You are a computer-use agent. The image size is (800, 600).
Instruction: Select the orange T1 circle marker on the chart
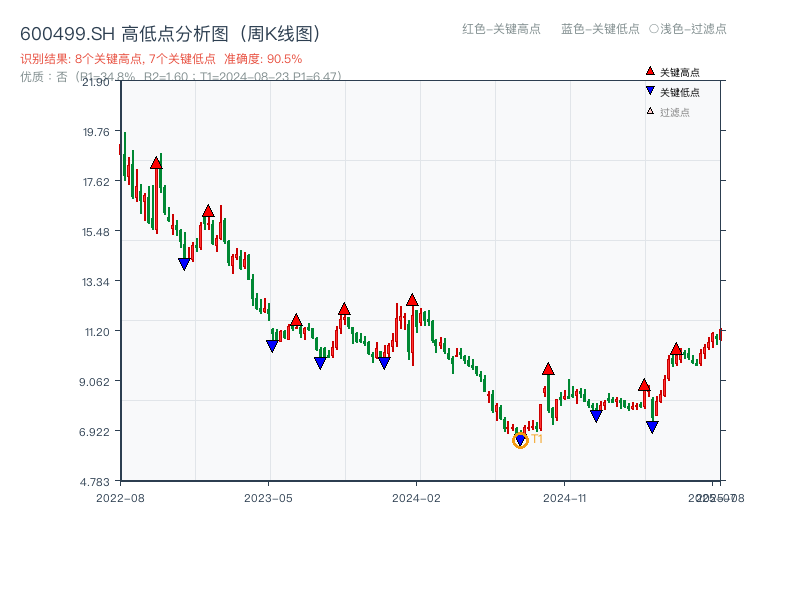click(521, 440)
